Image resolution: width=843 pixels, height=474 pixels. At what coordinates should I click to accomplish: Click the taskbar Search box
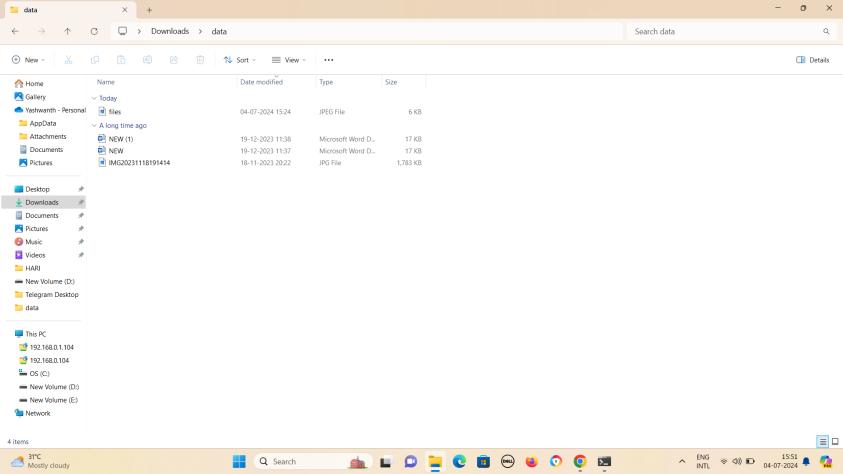click(313, 461)
